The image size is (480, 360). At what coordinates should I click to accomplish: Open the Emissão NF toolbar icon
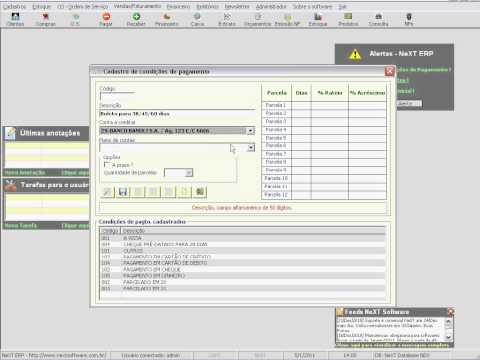coord(288,19)
